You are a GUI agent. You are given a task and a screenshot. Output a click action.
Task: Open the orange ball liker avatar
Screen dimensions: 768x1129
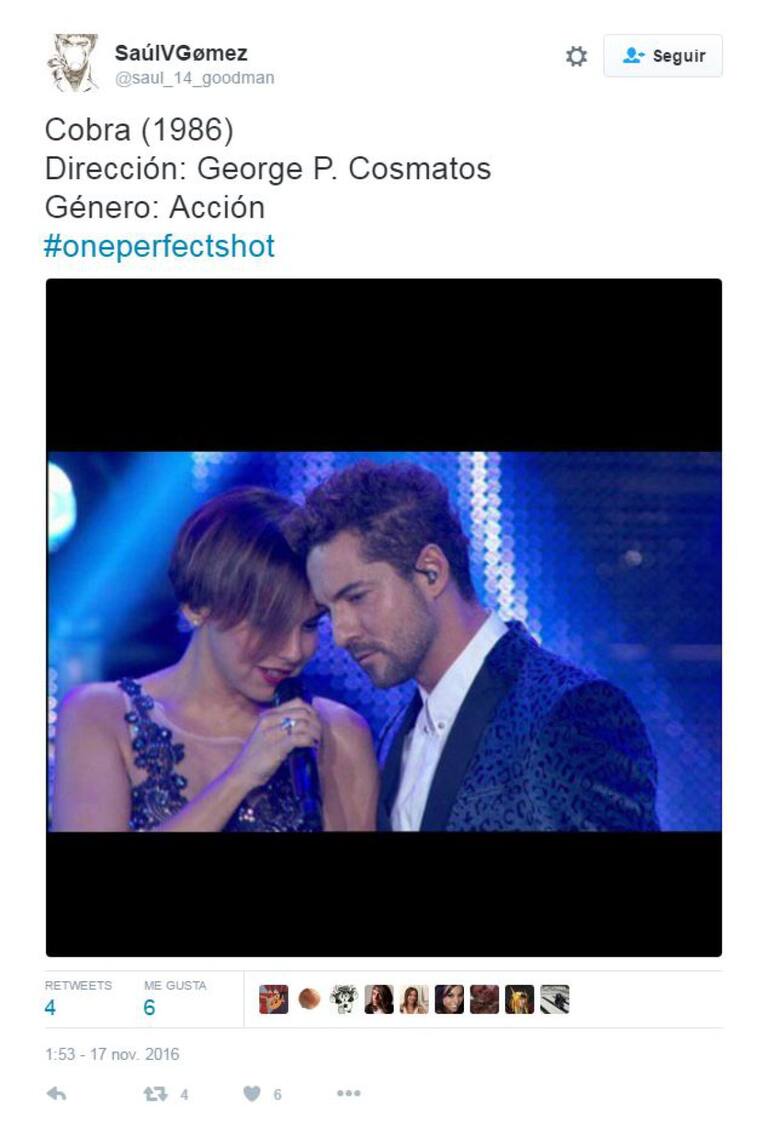tap(309, 999)
